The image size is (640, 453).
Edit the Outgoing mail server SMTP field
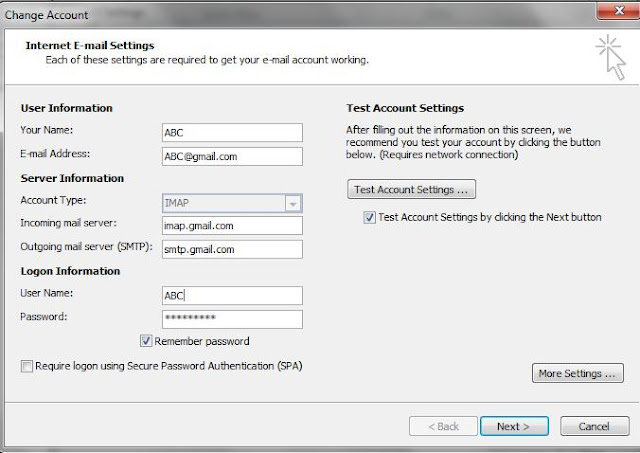click(x=232, y=249)
